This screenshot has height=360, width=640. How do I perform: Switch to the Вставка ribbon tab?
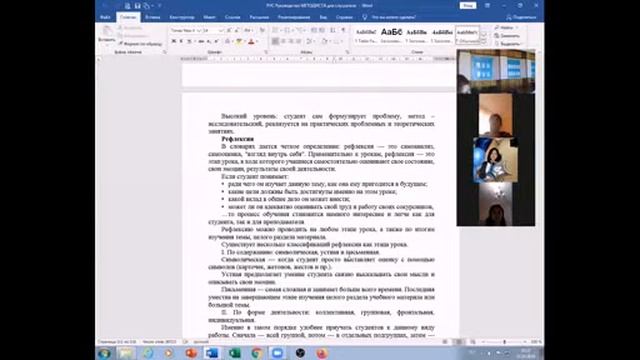pyautogui.click(x=152, y=17)
